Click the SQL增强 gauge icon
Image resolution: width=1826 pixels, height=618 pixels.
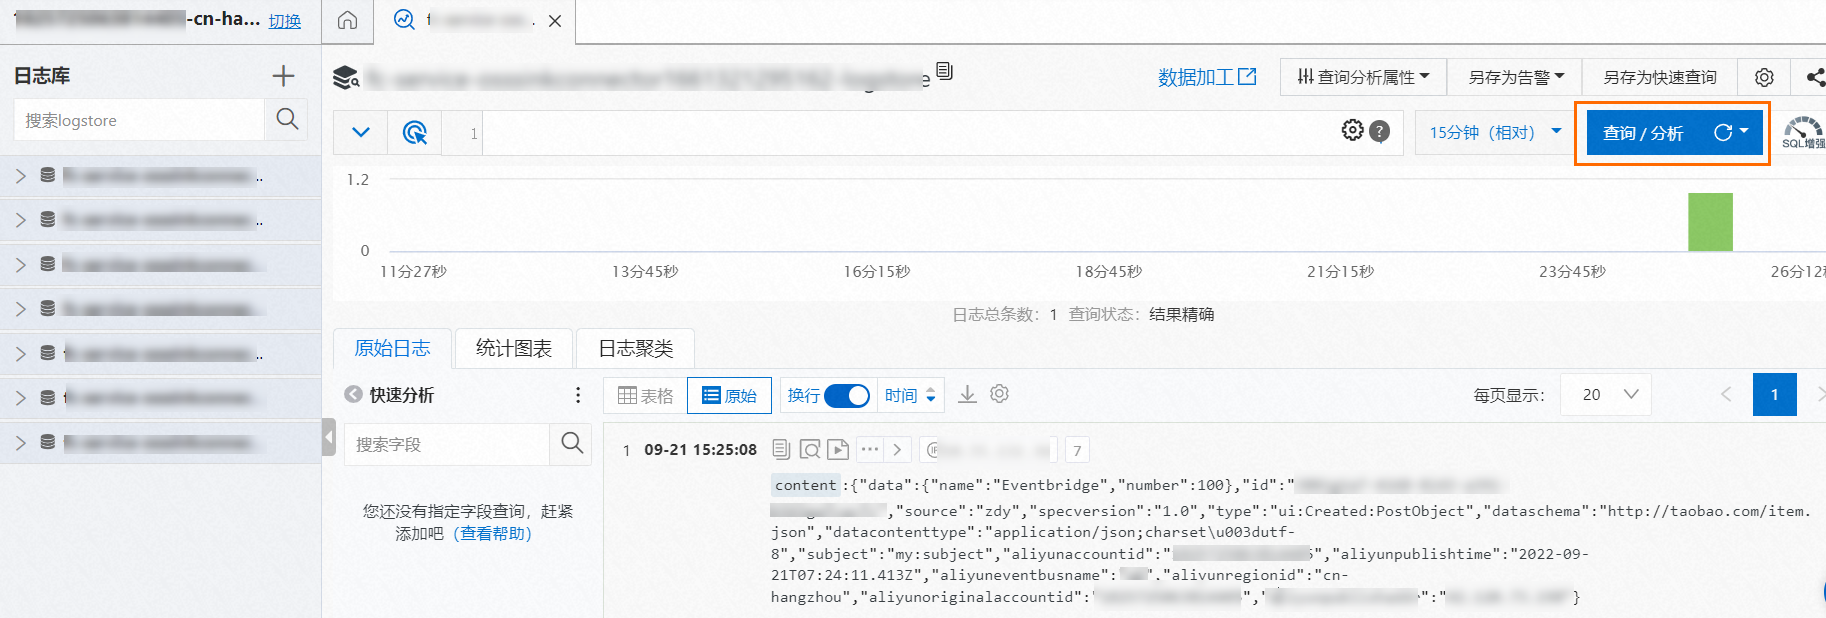pyautogui.click(x=1804, y=133)
